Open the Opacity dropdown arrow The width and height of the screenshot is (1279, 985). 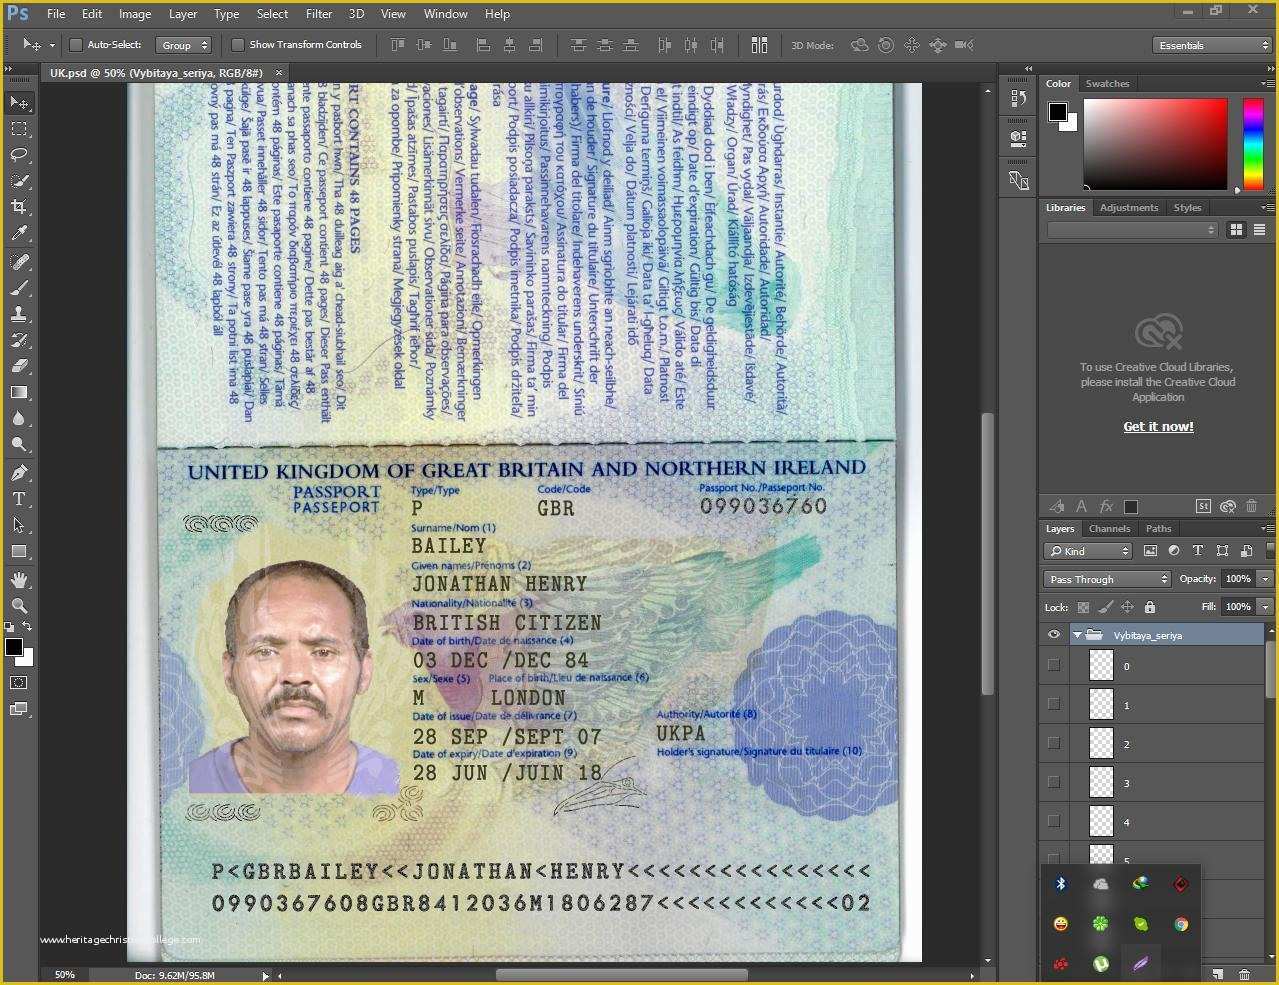coord(1265,579)
